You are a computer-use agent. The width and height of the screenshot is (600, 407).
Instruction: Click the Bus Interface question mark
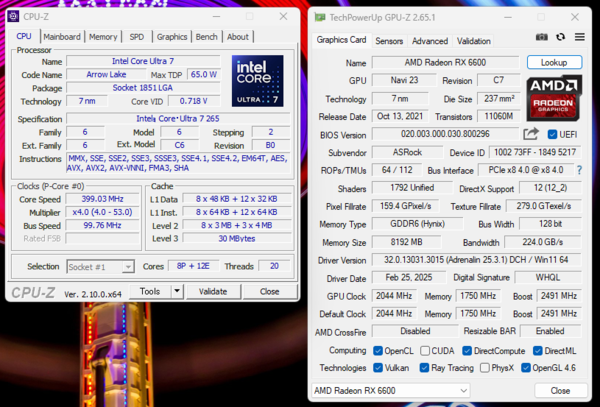579,170
